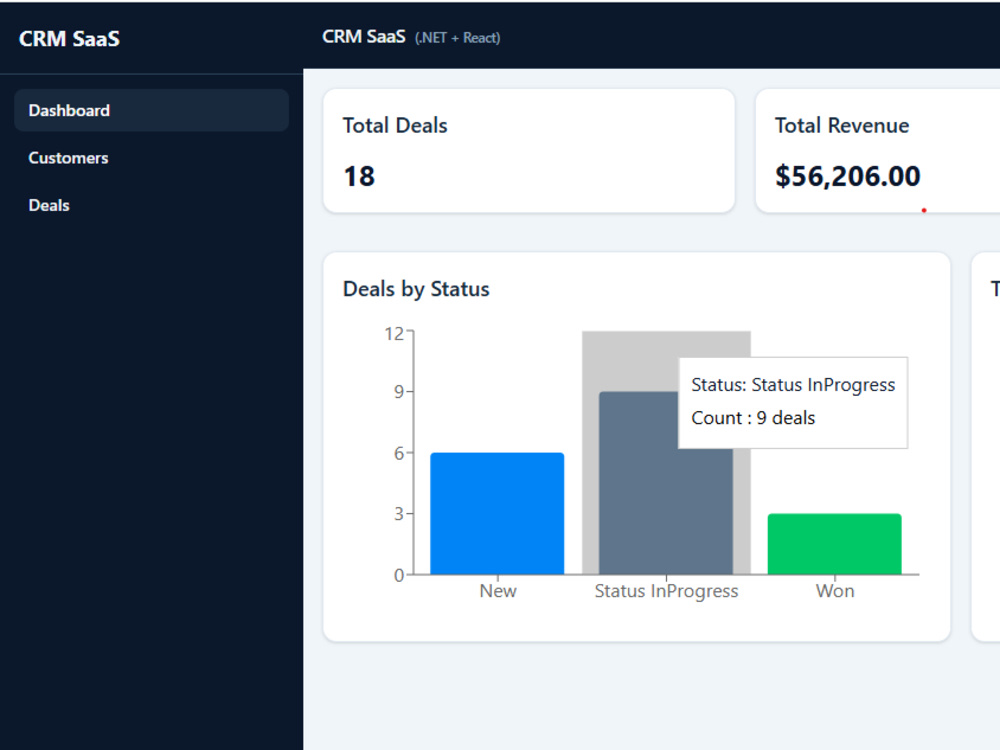The image size is (1000, 750).
Task: Click the CRM SaaS sidebar logo text
Action: 70,39
